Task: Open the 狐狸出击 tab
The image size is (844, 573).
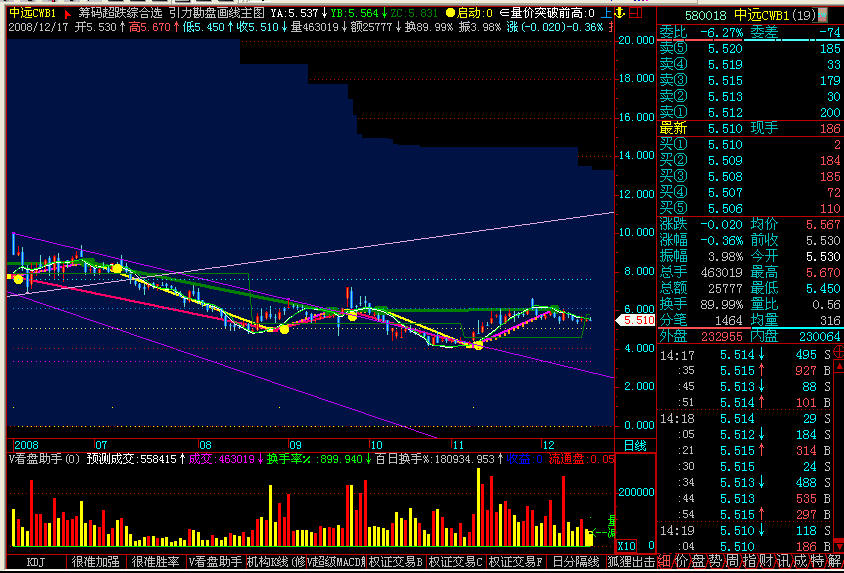Action: (631, 562)
